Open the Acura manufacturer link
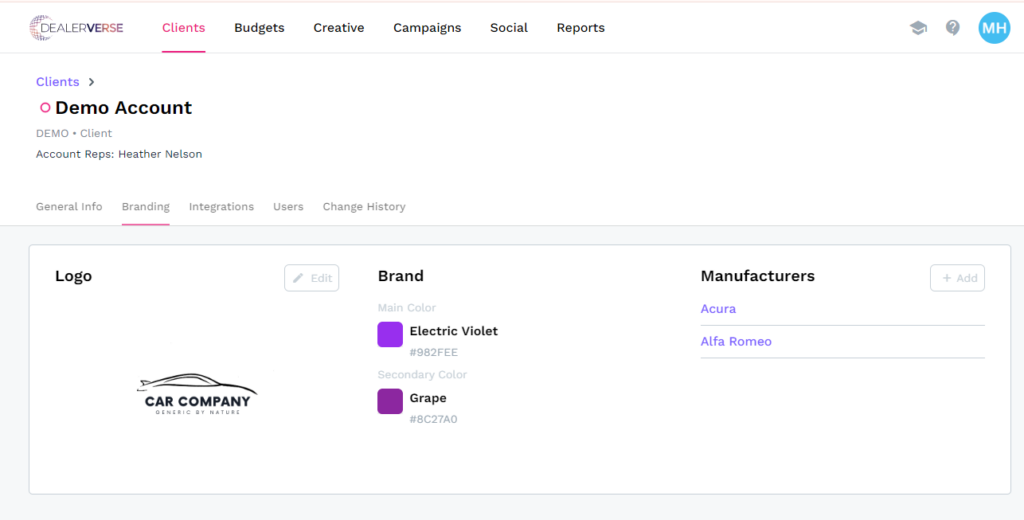Image resolution: width=1024 pixels, height=520 pixels. coord(718,309)
